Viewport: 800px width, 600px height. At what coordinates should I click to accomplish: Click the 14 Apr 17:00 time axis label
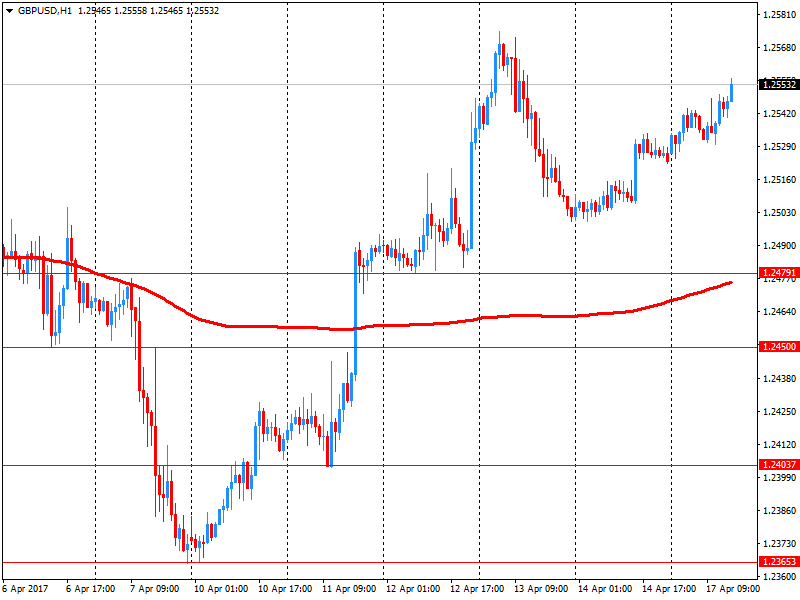[x=669, y=589]
